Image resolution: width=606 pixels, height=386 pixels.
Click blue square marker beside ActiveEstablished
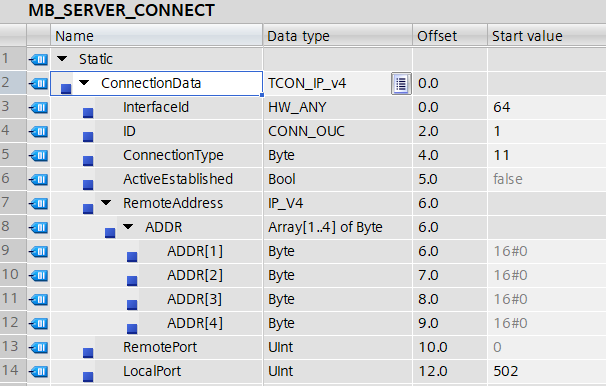pos(88,185)
